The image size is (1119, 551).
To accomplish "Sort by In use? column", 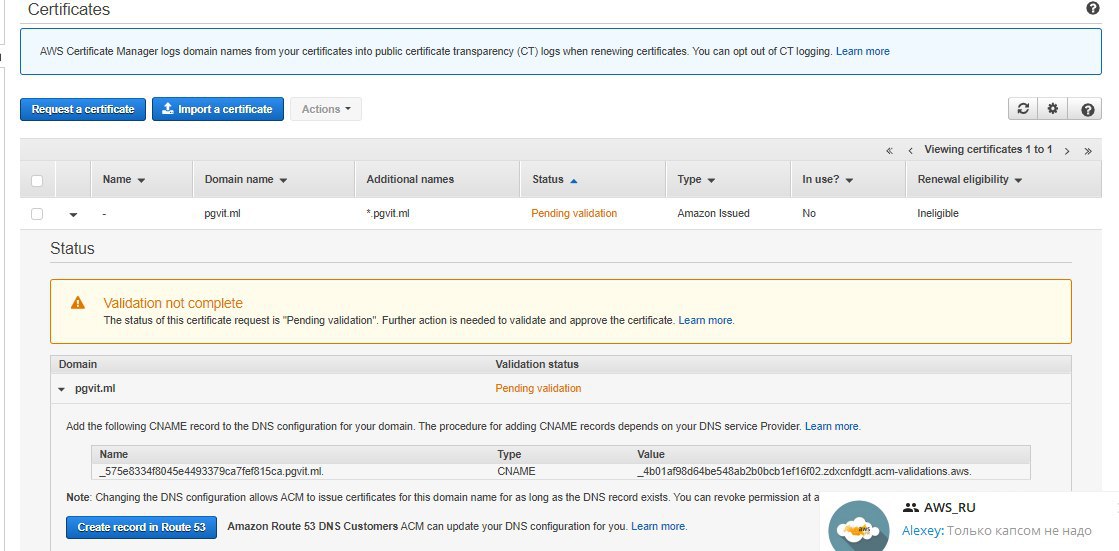I will pos(828,180).
